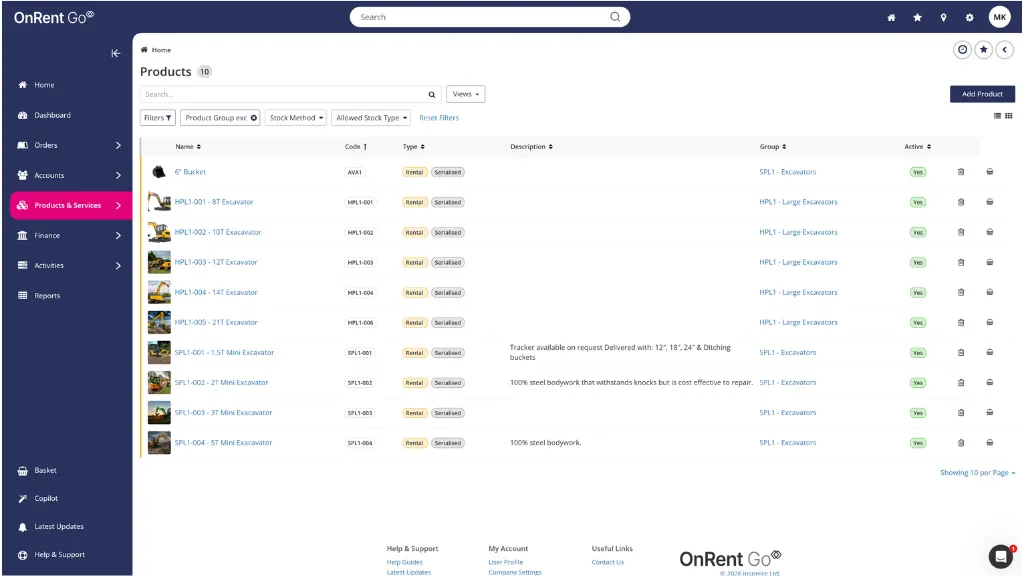
Task: Sort the table by Group column
Action: click(773, 146)
